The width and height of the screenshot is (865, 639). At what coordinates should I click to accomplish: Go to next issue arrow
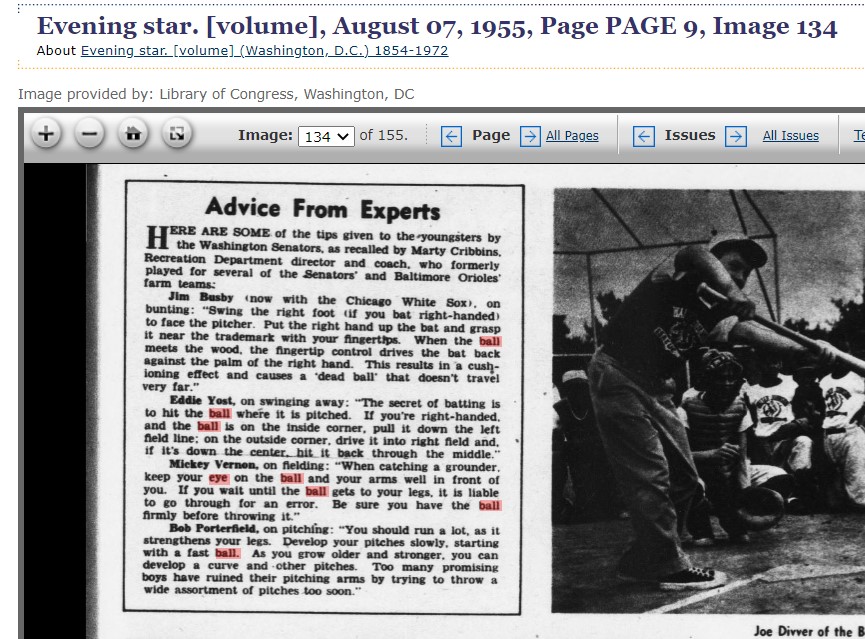736,136
